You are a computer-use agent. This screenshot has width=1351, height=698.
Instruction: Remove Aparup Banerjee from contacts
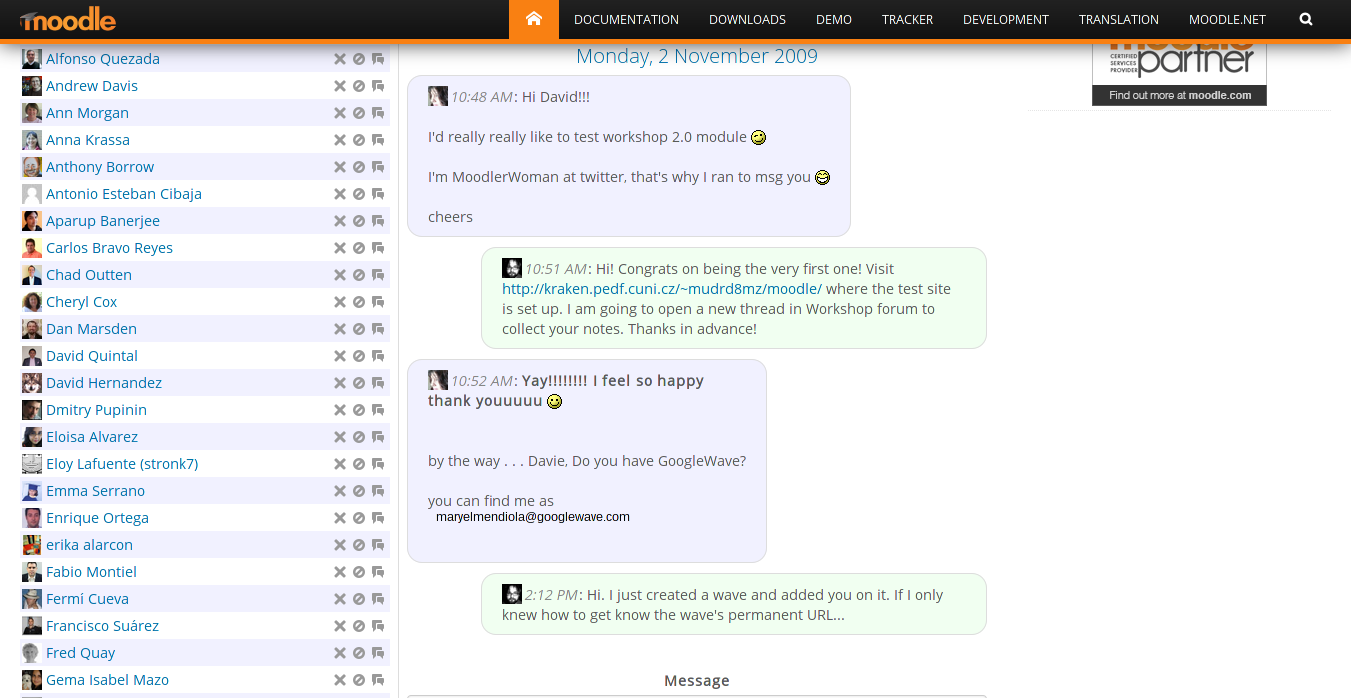[340, 221]
